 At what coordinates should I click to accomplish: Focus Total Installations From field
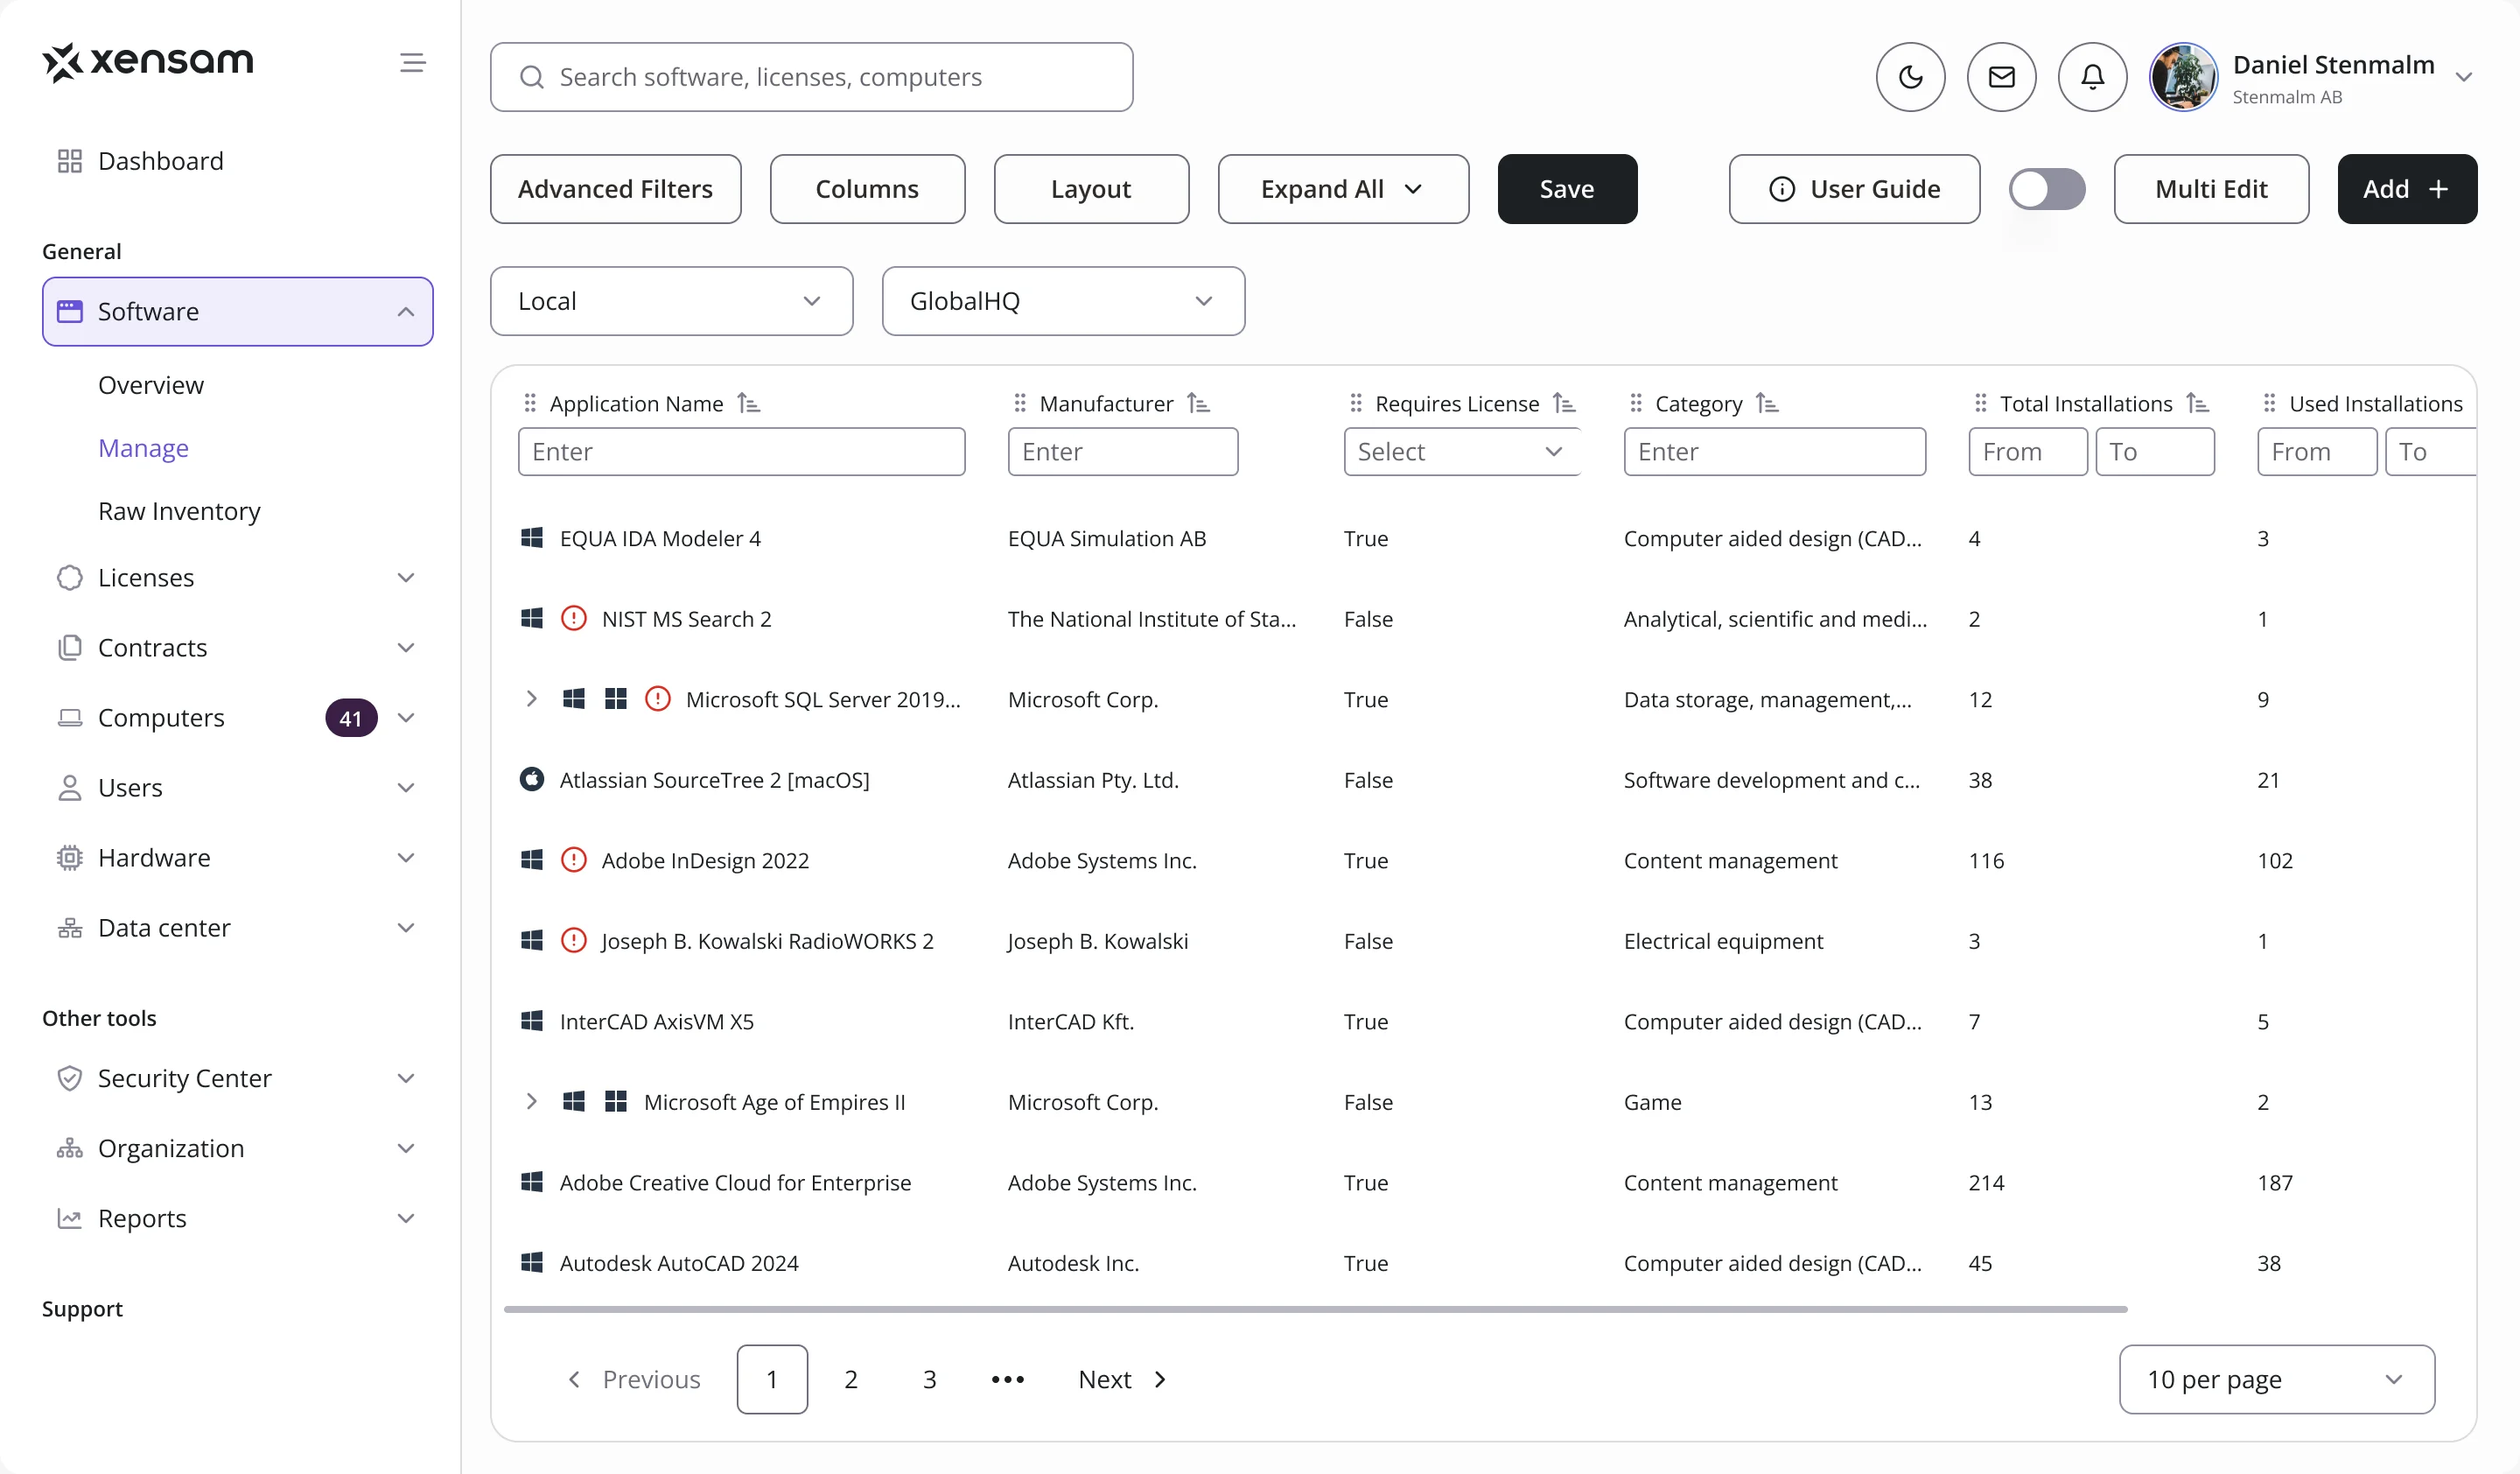click(2028, 452)
